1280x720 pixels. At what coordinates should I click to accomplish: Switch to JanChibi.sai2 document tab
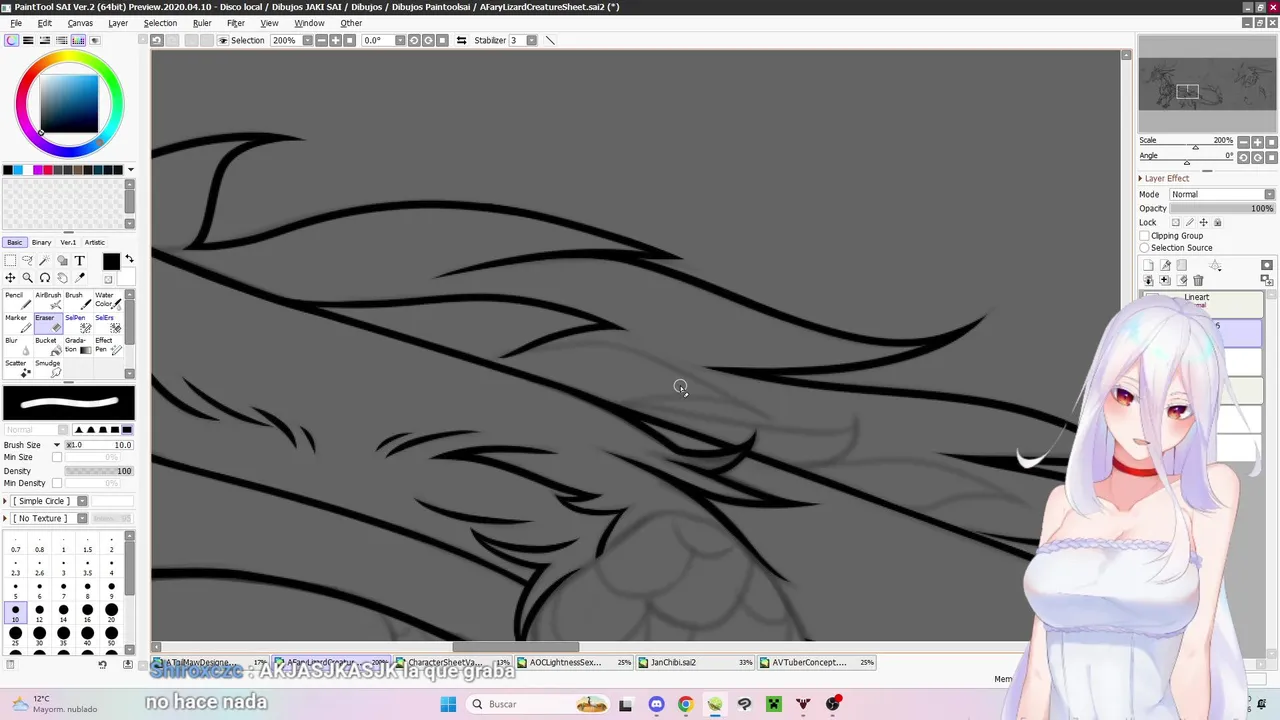click(x=696, y=662)
